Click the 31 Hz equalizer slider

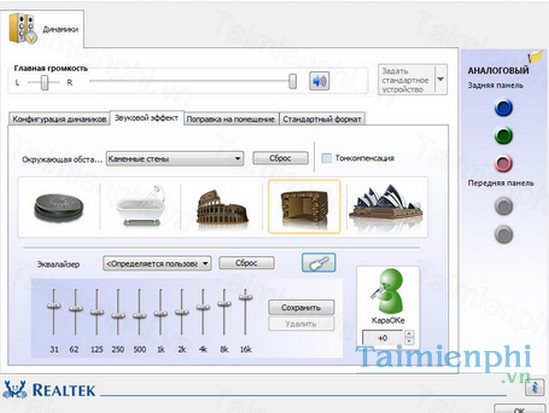pos(54,306)
